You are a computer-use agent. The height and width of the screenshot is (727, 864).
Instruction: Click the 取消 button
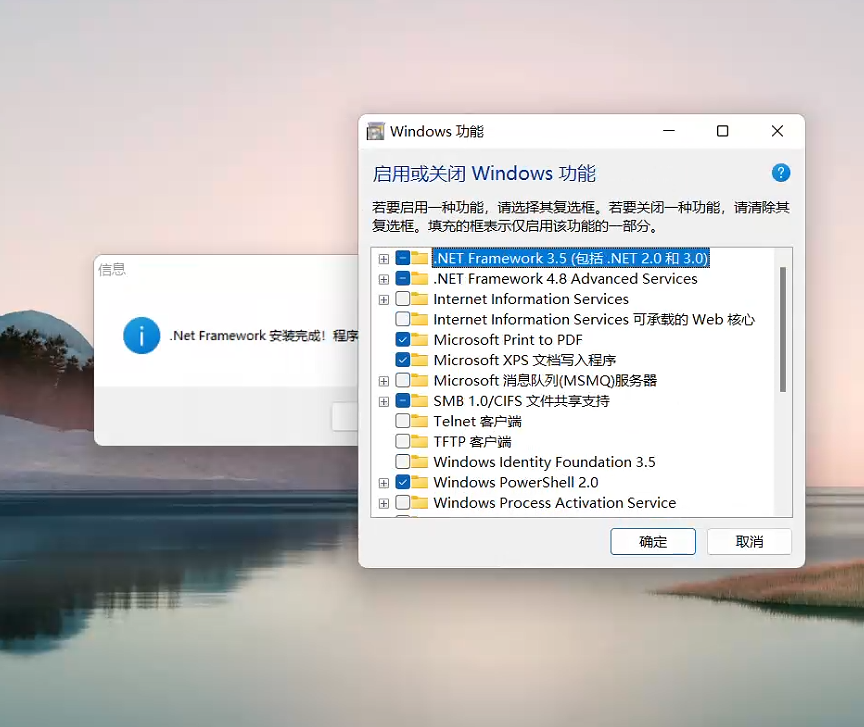point(749,542)
